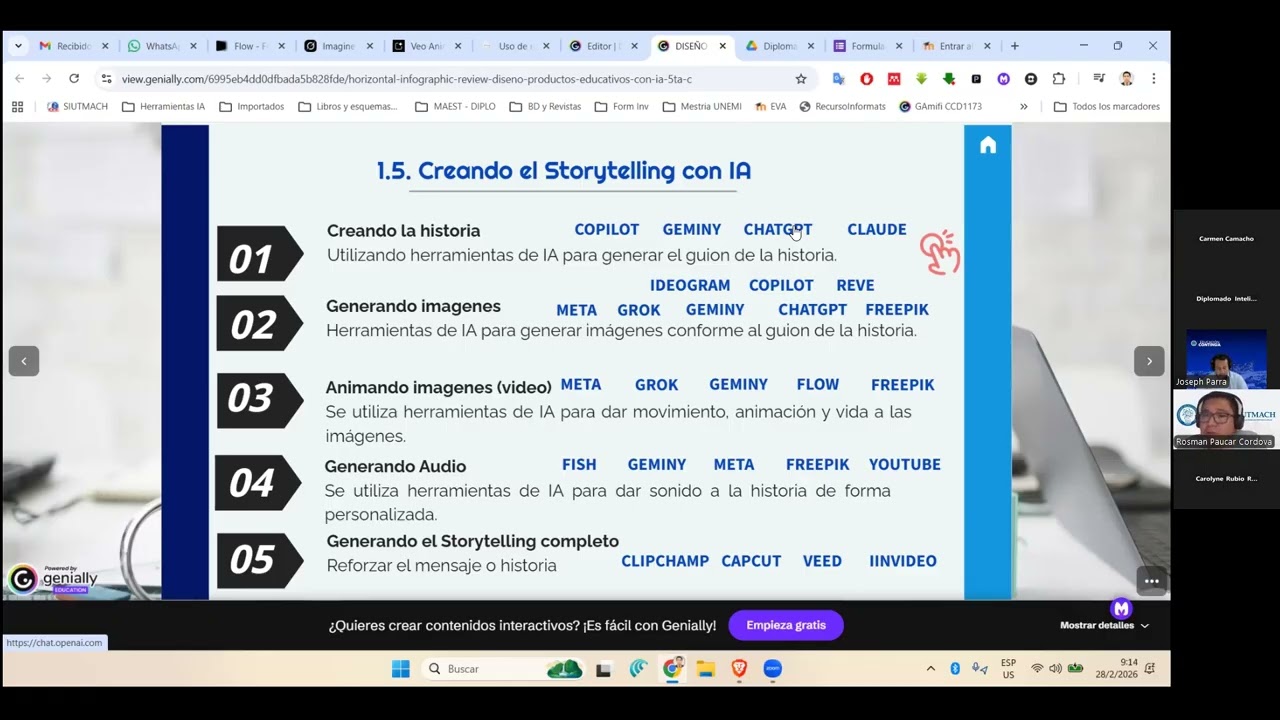Image resolution: width=1280 pixels, height=720 pixels.
Task: Open the notifications bell in the tray
Action: coord(1150,668)
